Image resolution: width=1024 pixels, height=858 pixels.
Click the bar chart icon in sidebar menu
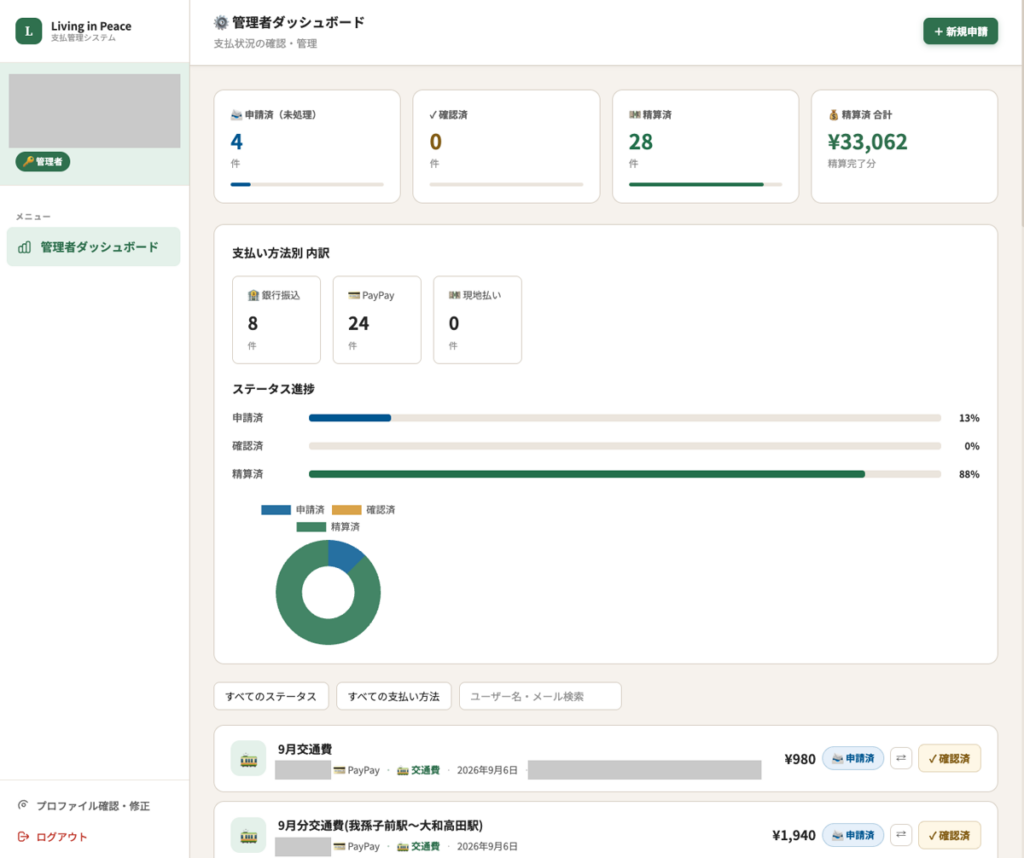pos(25,247)
